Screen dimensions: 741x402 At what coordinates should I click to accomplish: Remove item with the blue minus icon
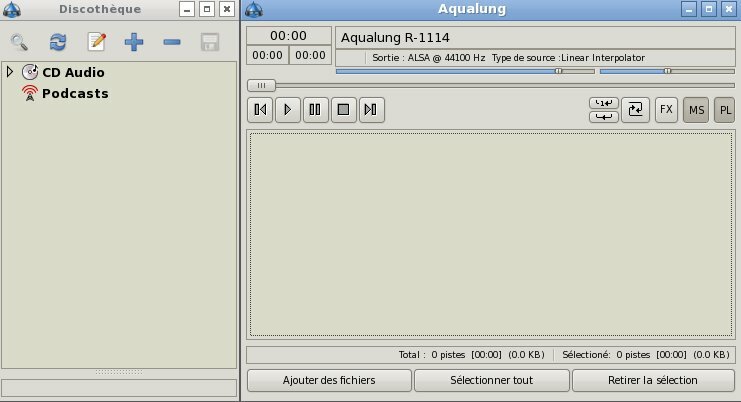(172, 42)
